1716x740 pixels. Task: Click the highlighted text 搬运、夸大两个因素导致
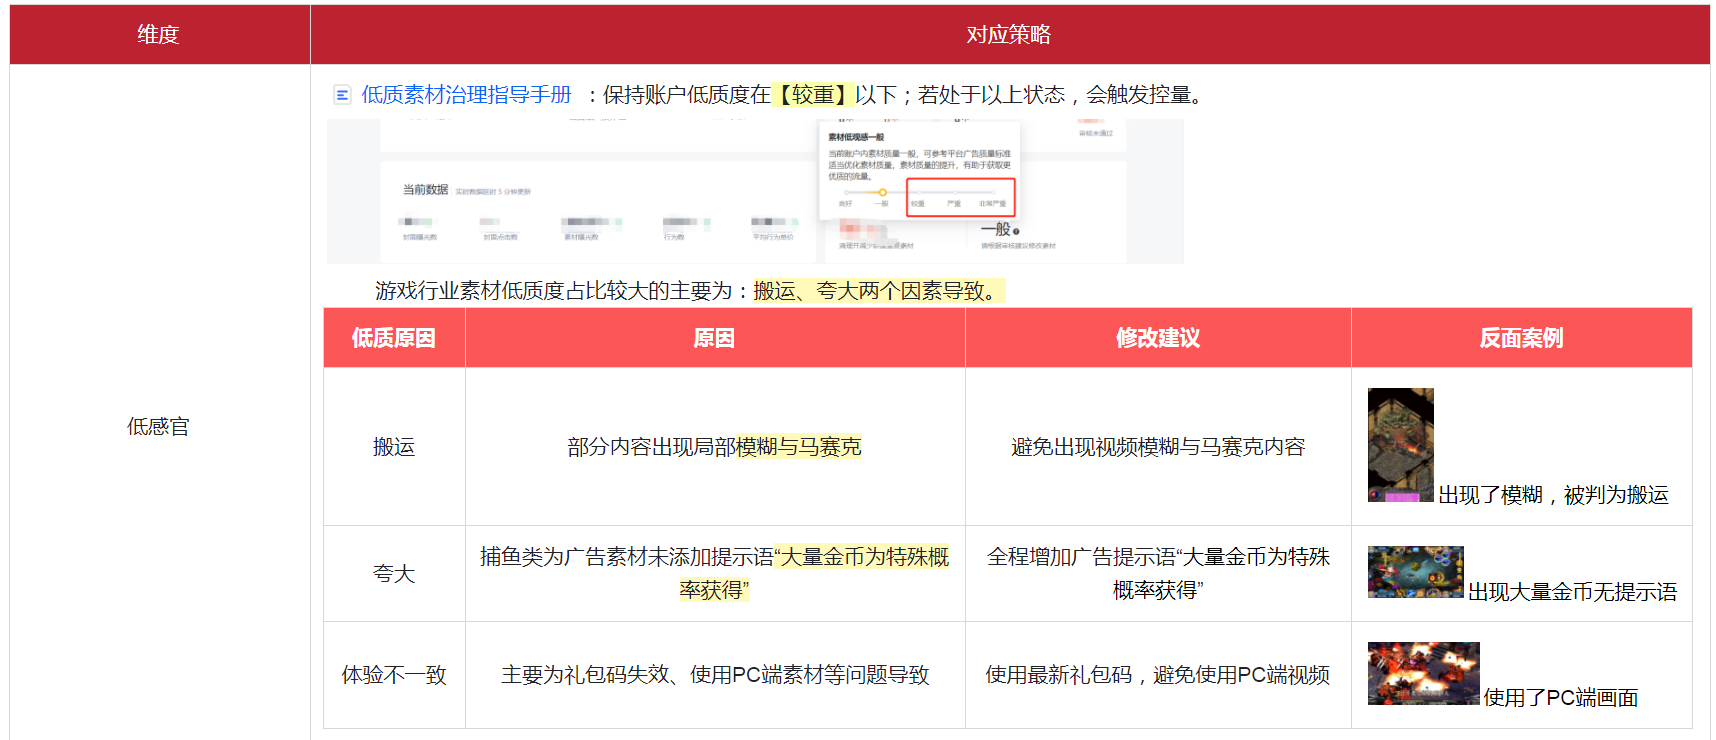pos(878,291)
